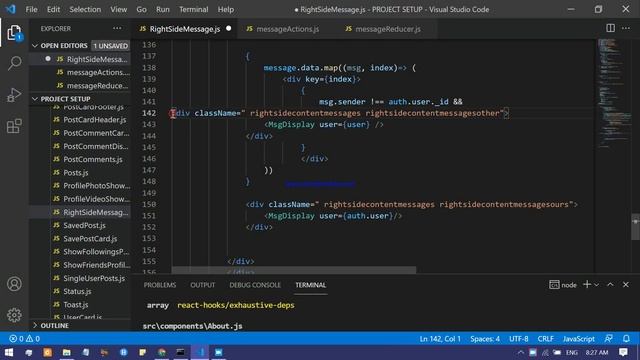Click the split editor right icon
This screenshot has height=360, width=640.
click(610, 28)
